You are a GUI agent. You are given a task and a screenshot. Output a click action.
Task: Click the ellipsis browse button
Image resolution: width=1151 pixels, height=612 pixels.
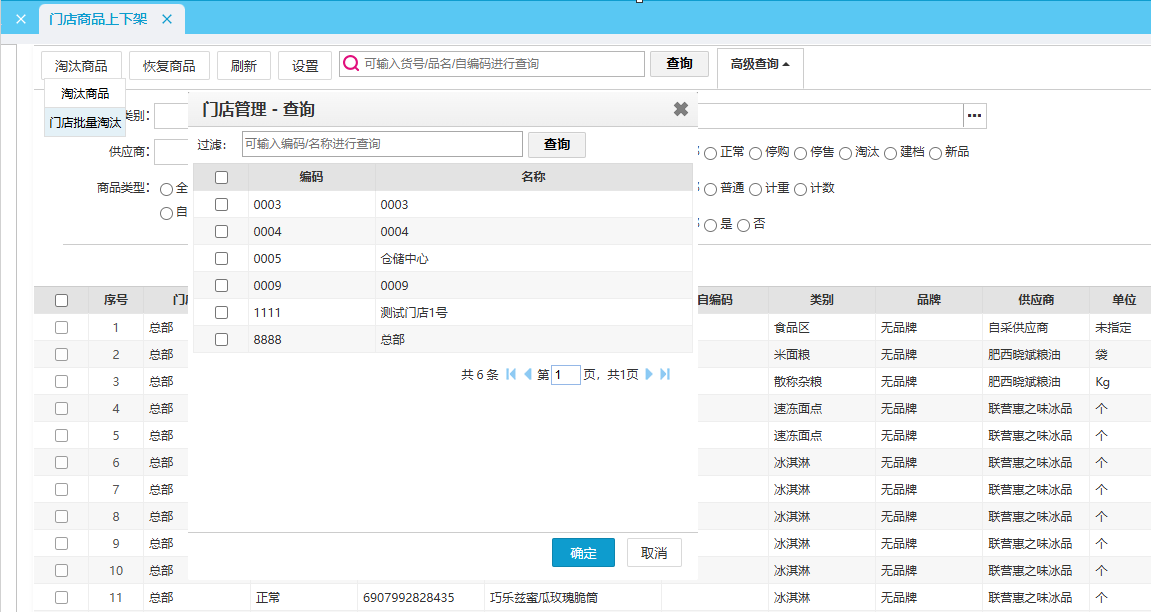point(975,116)
